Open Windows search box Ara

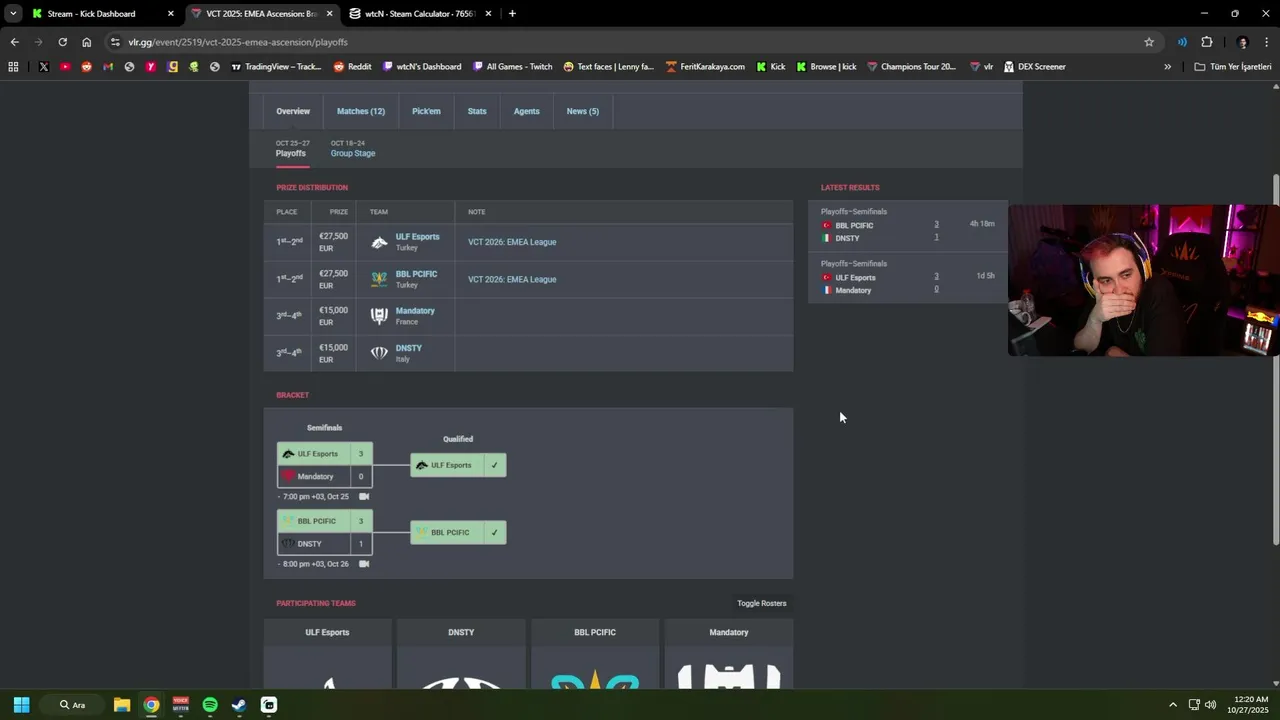point(73,705)
